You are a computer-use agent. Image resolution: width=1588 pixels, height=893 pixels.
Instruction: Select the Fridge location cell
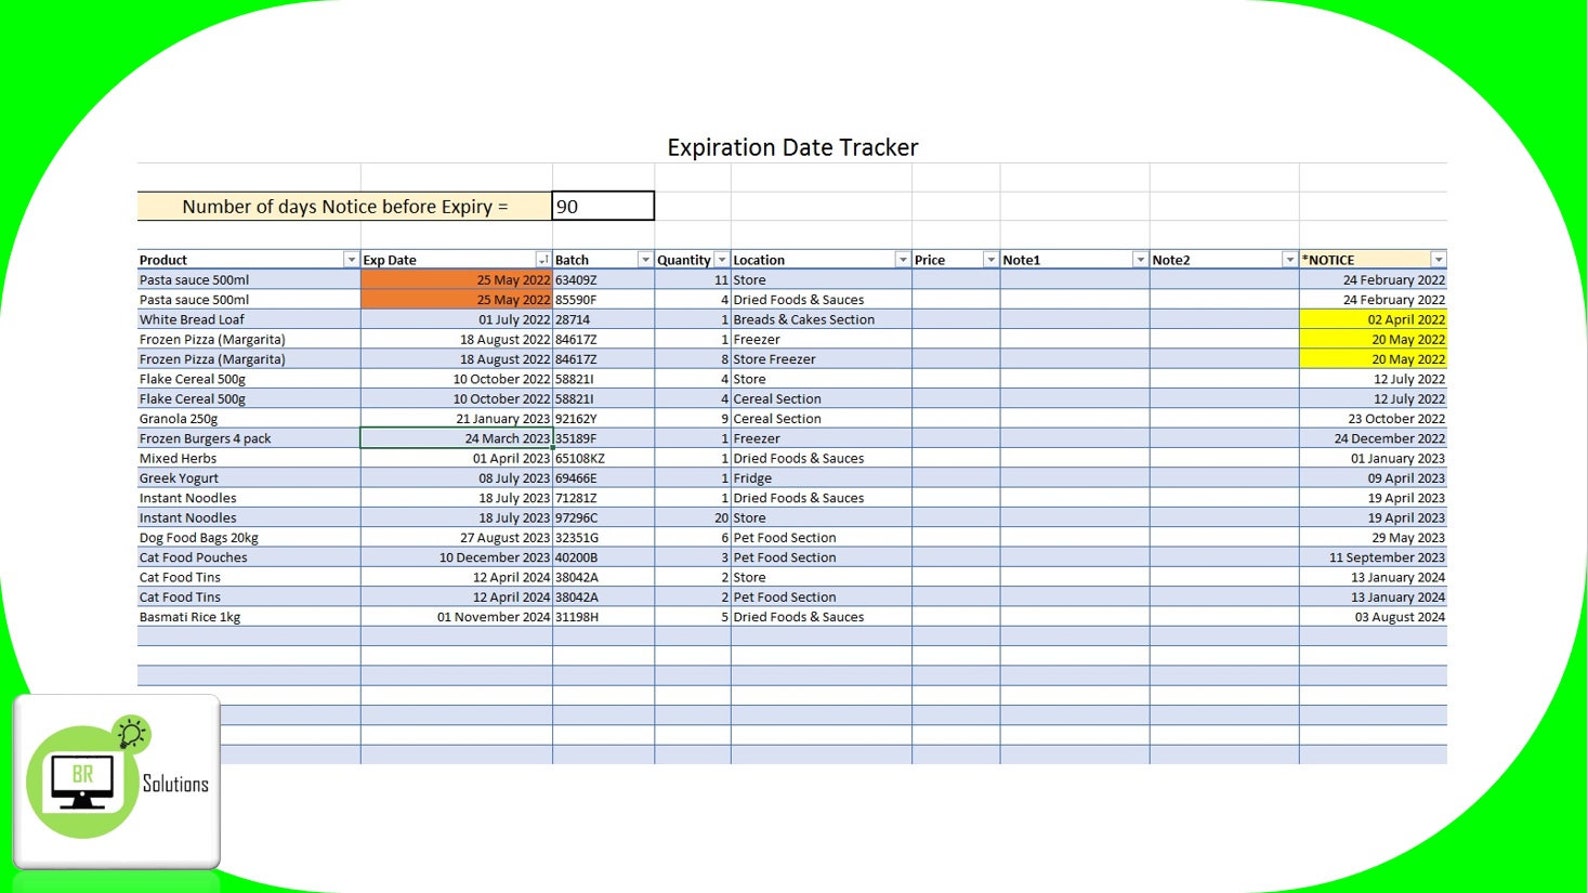click(821, 478)
